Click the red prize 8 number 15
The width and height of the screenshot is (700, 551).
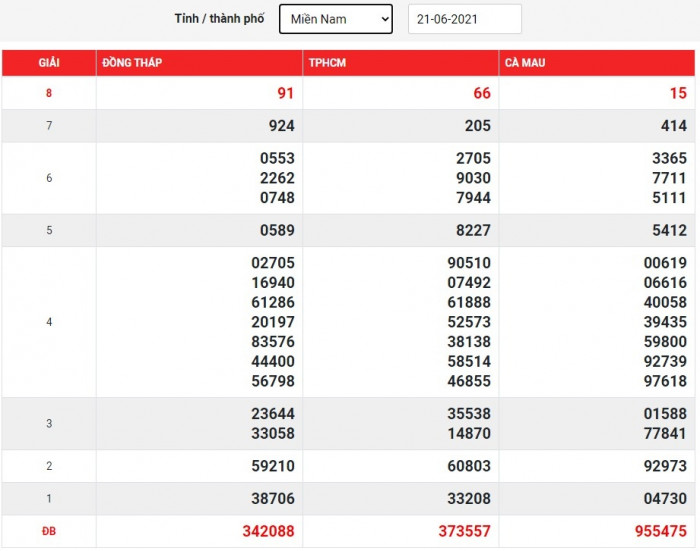coord(677,93)
